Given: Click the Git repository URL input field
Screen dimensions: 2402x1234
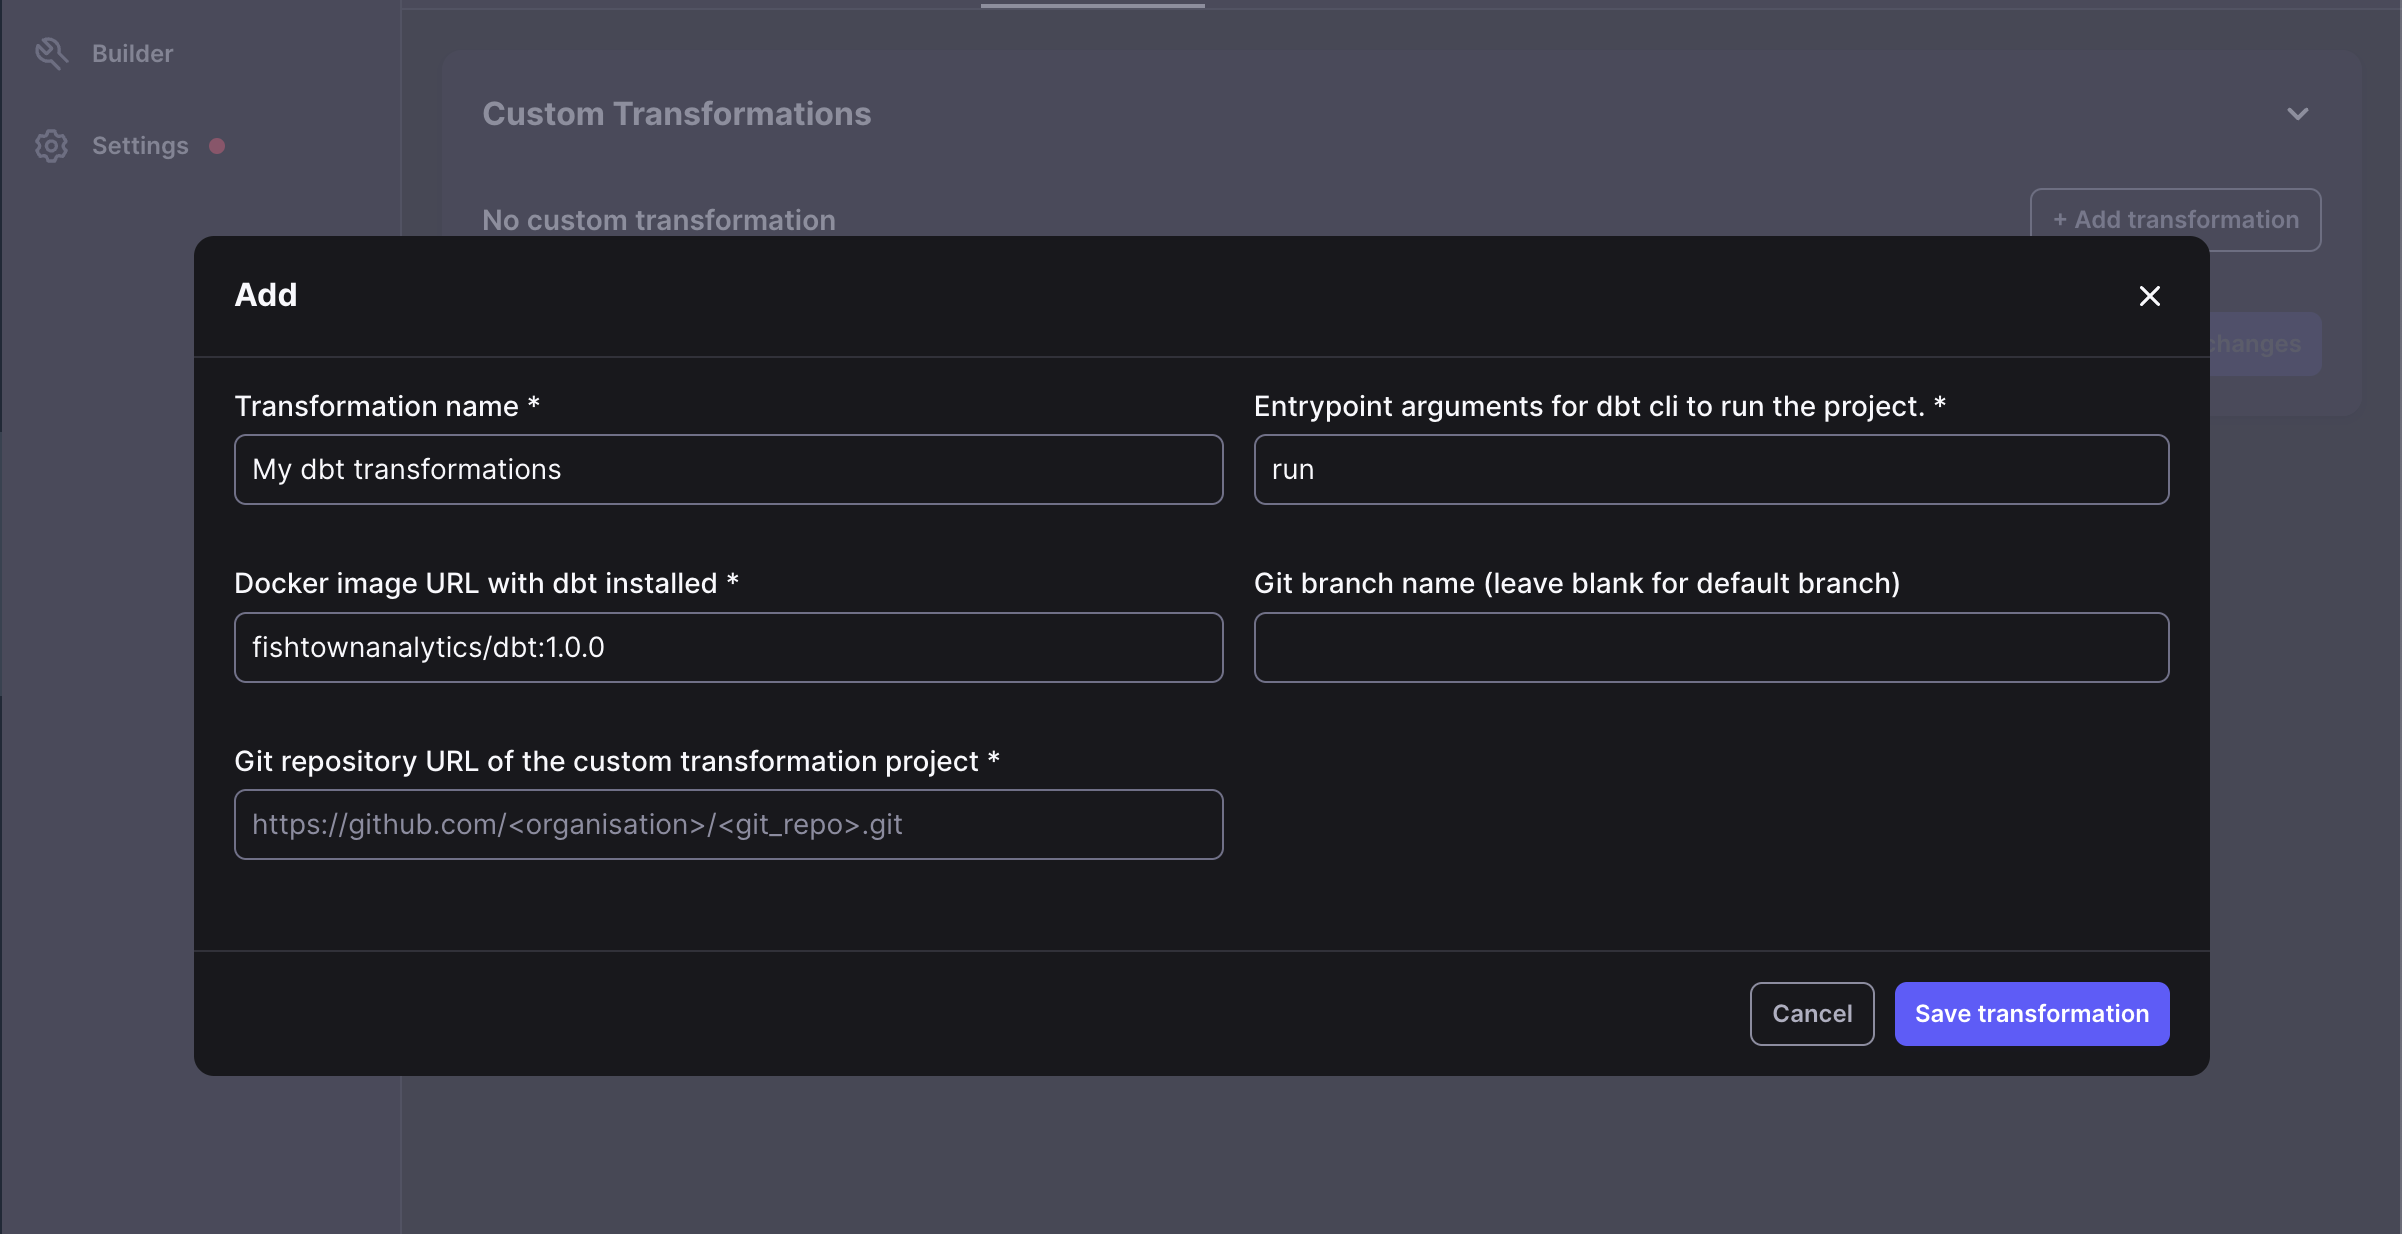Looking at the screenshot, I should pos(728,824).
